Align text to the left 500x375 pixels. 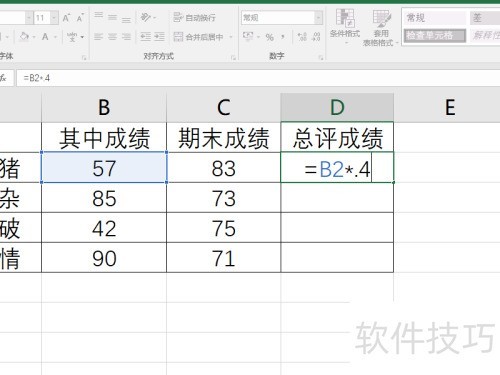click(x=98, y=37)
